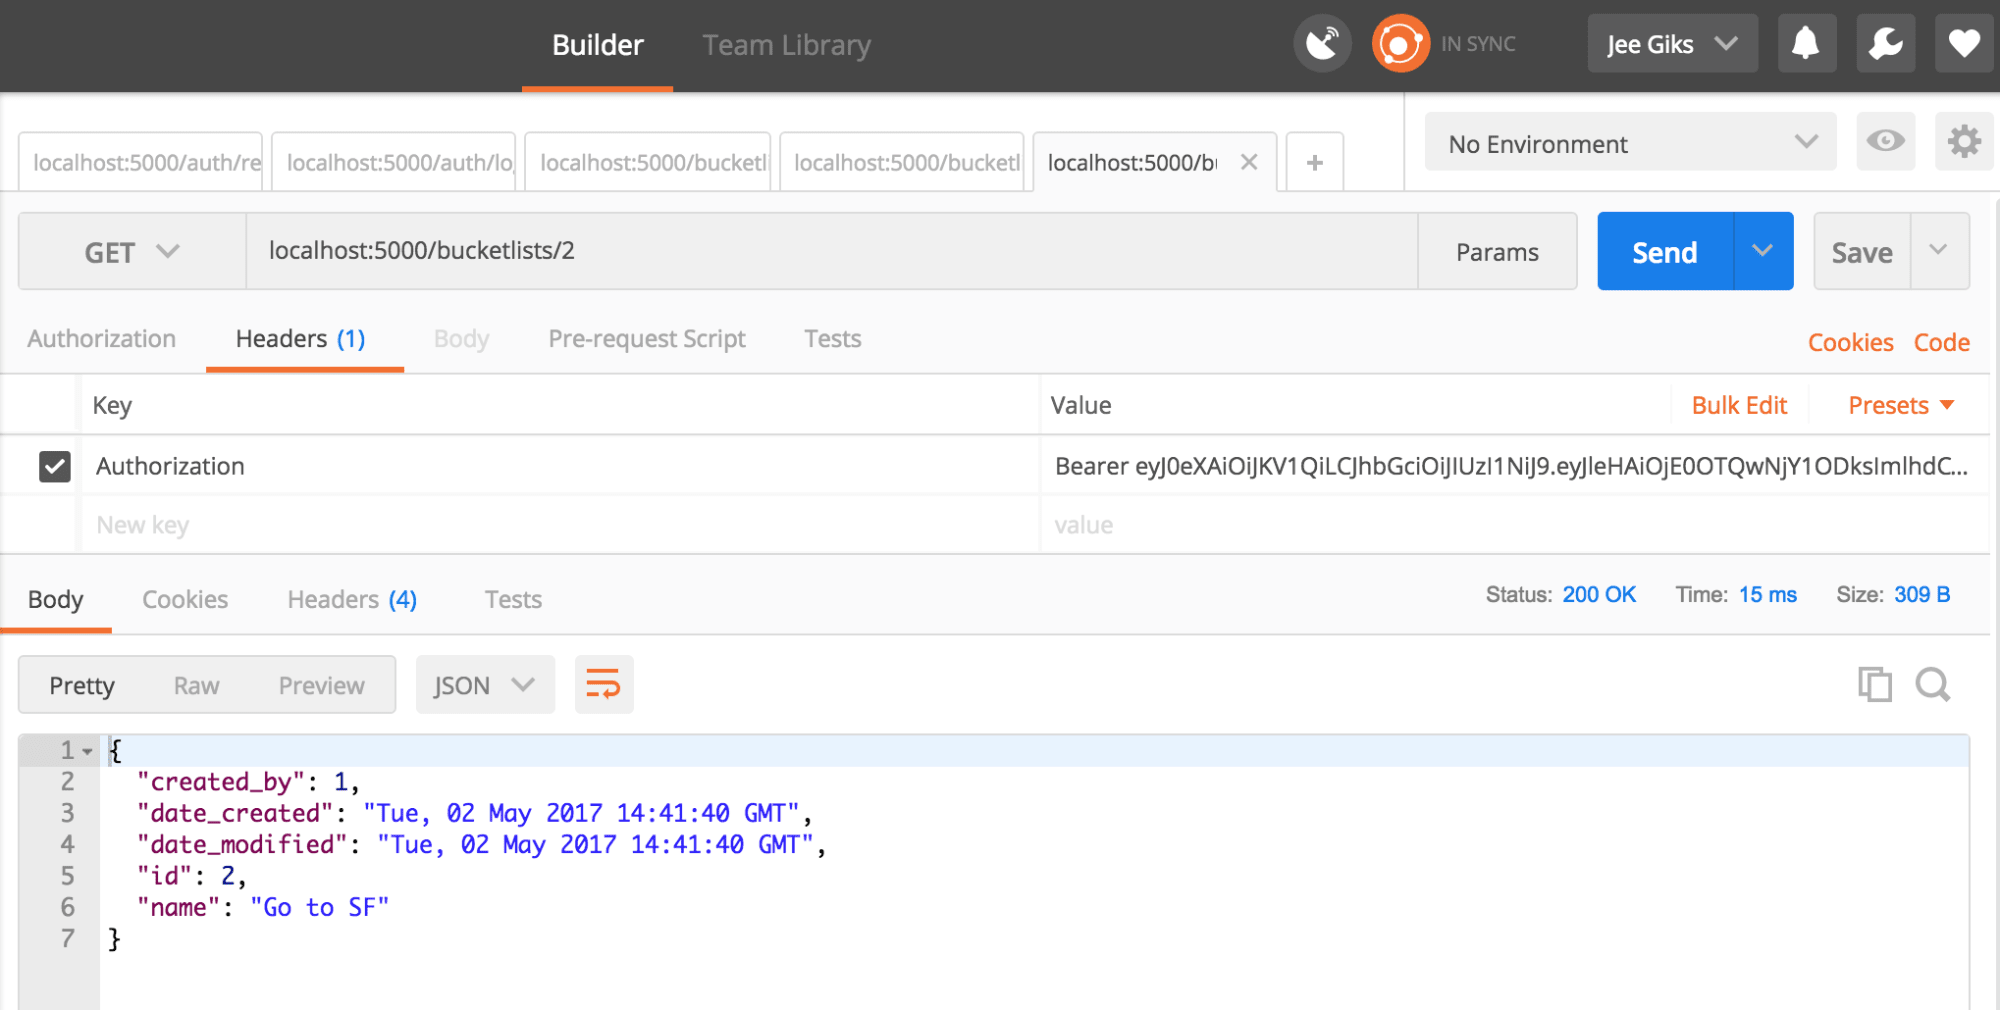Open the GET method dropdown

click(x=132, y=252)
